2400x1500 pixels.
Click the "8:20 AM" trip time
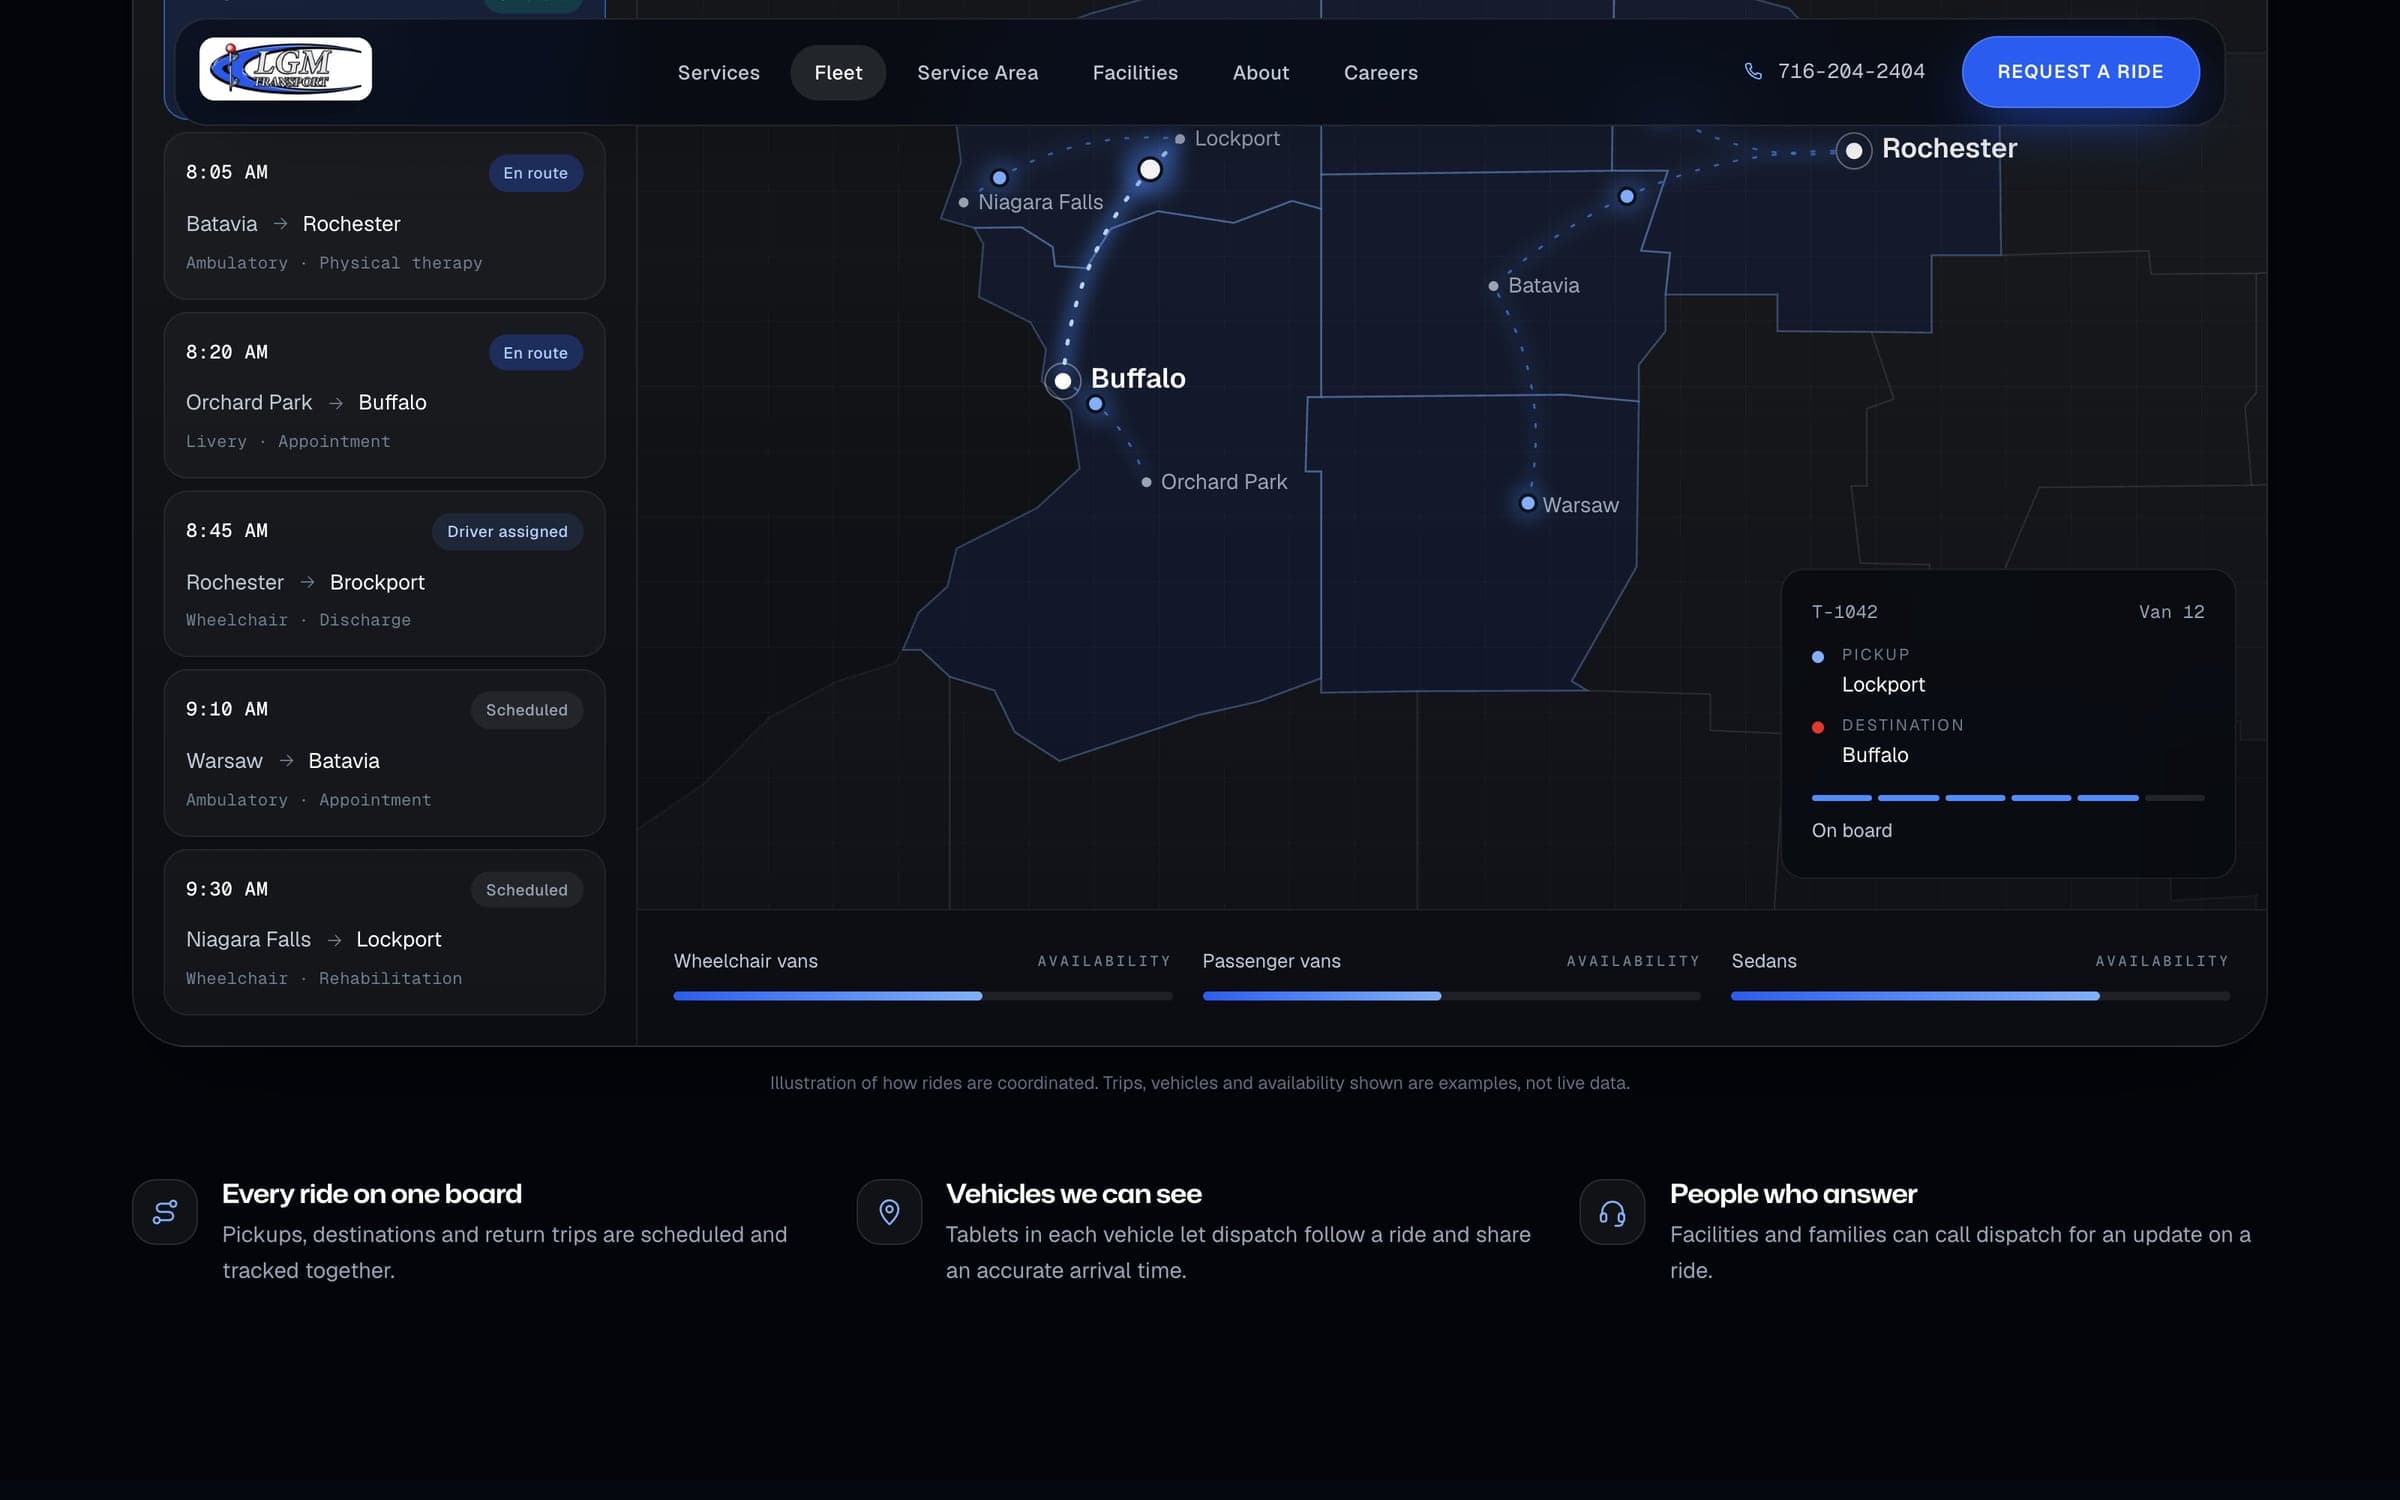227,352
